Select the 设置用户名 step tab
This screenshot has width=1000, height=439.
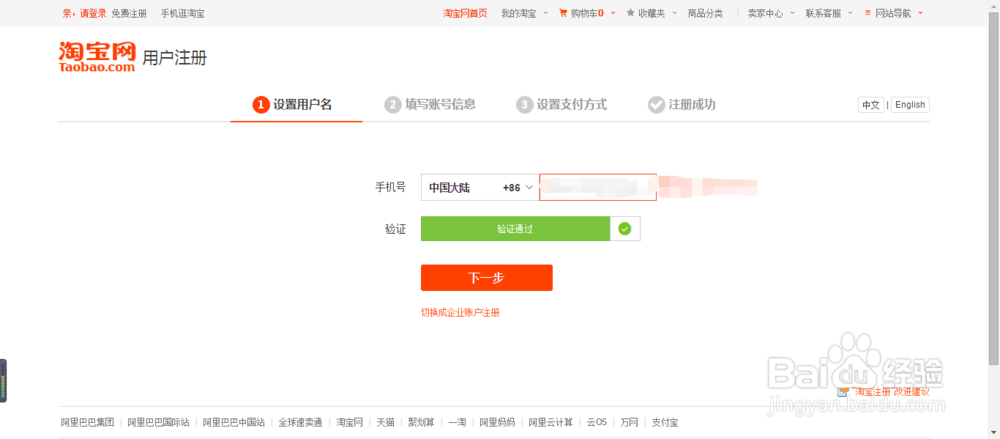point(297,105)
